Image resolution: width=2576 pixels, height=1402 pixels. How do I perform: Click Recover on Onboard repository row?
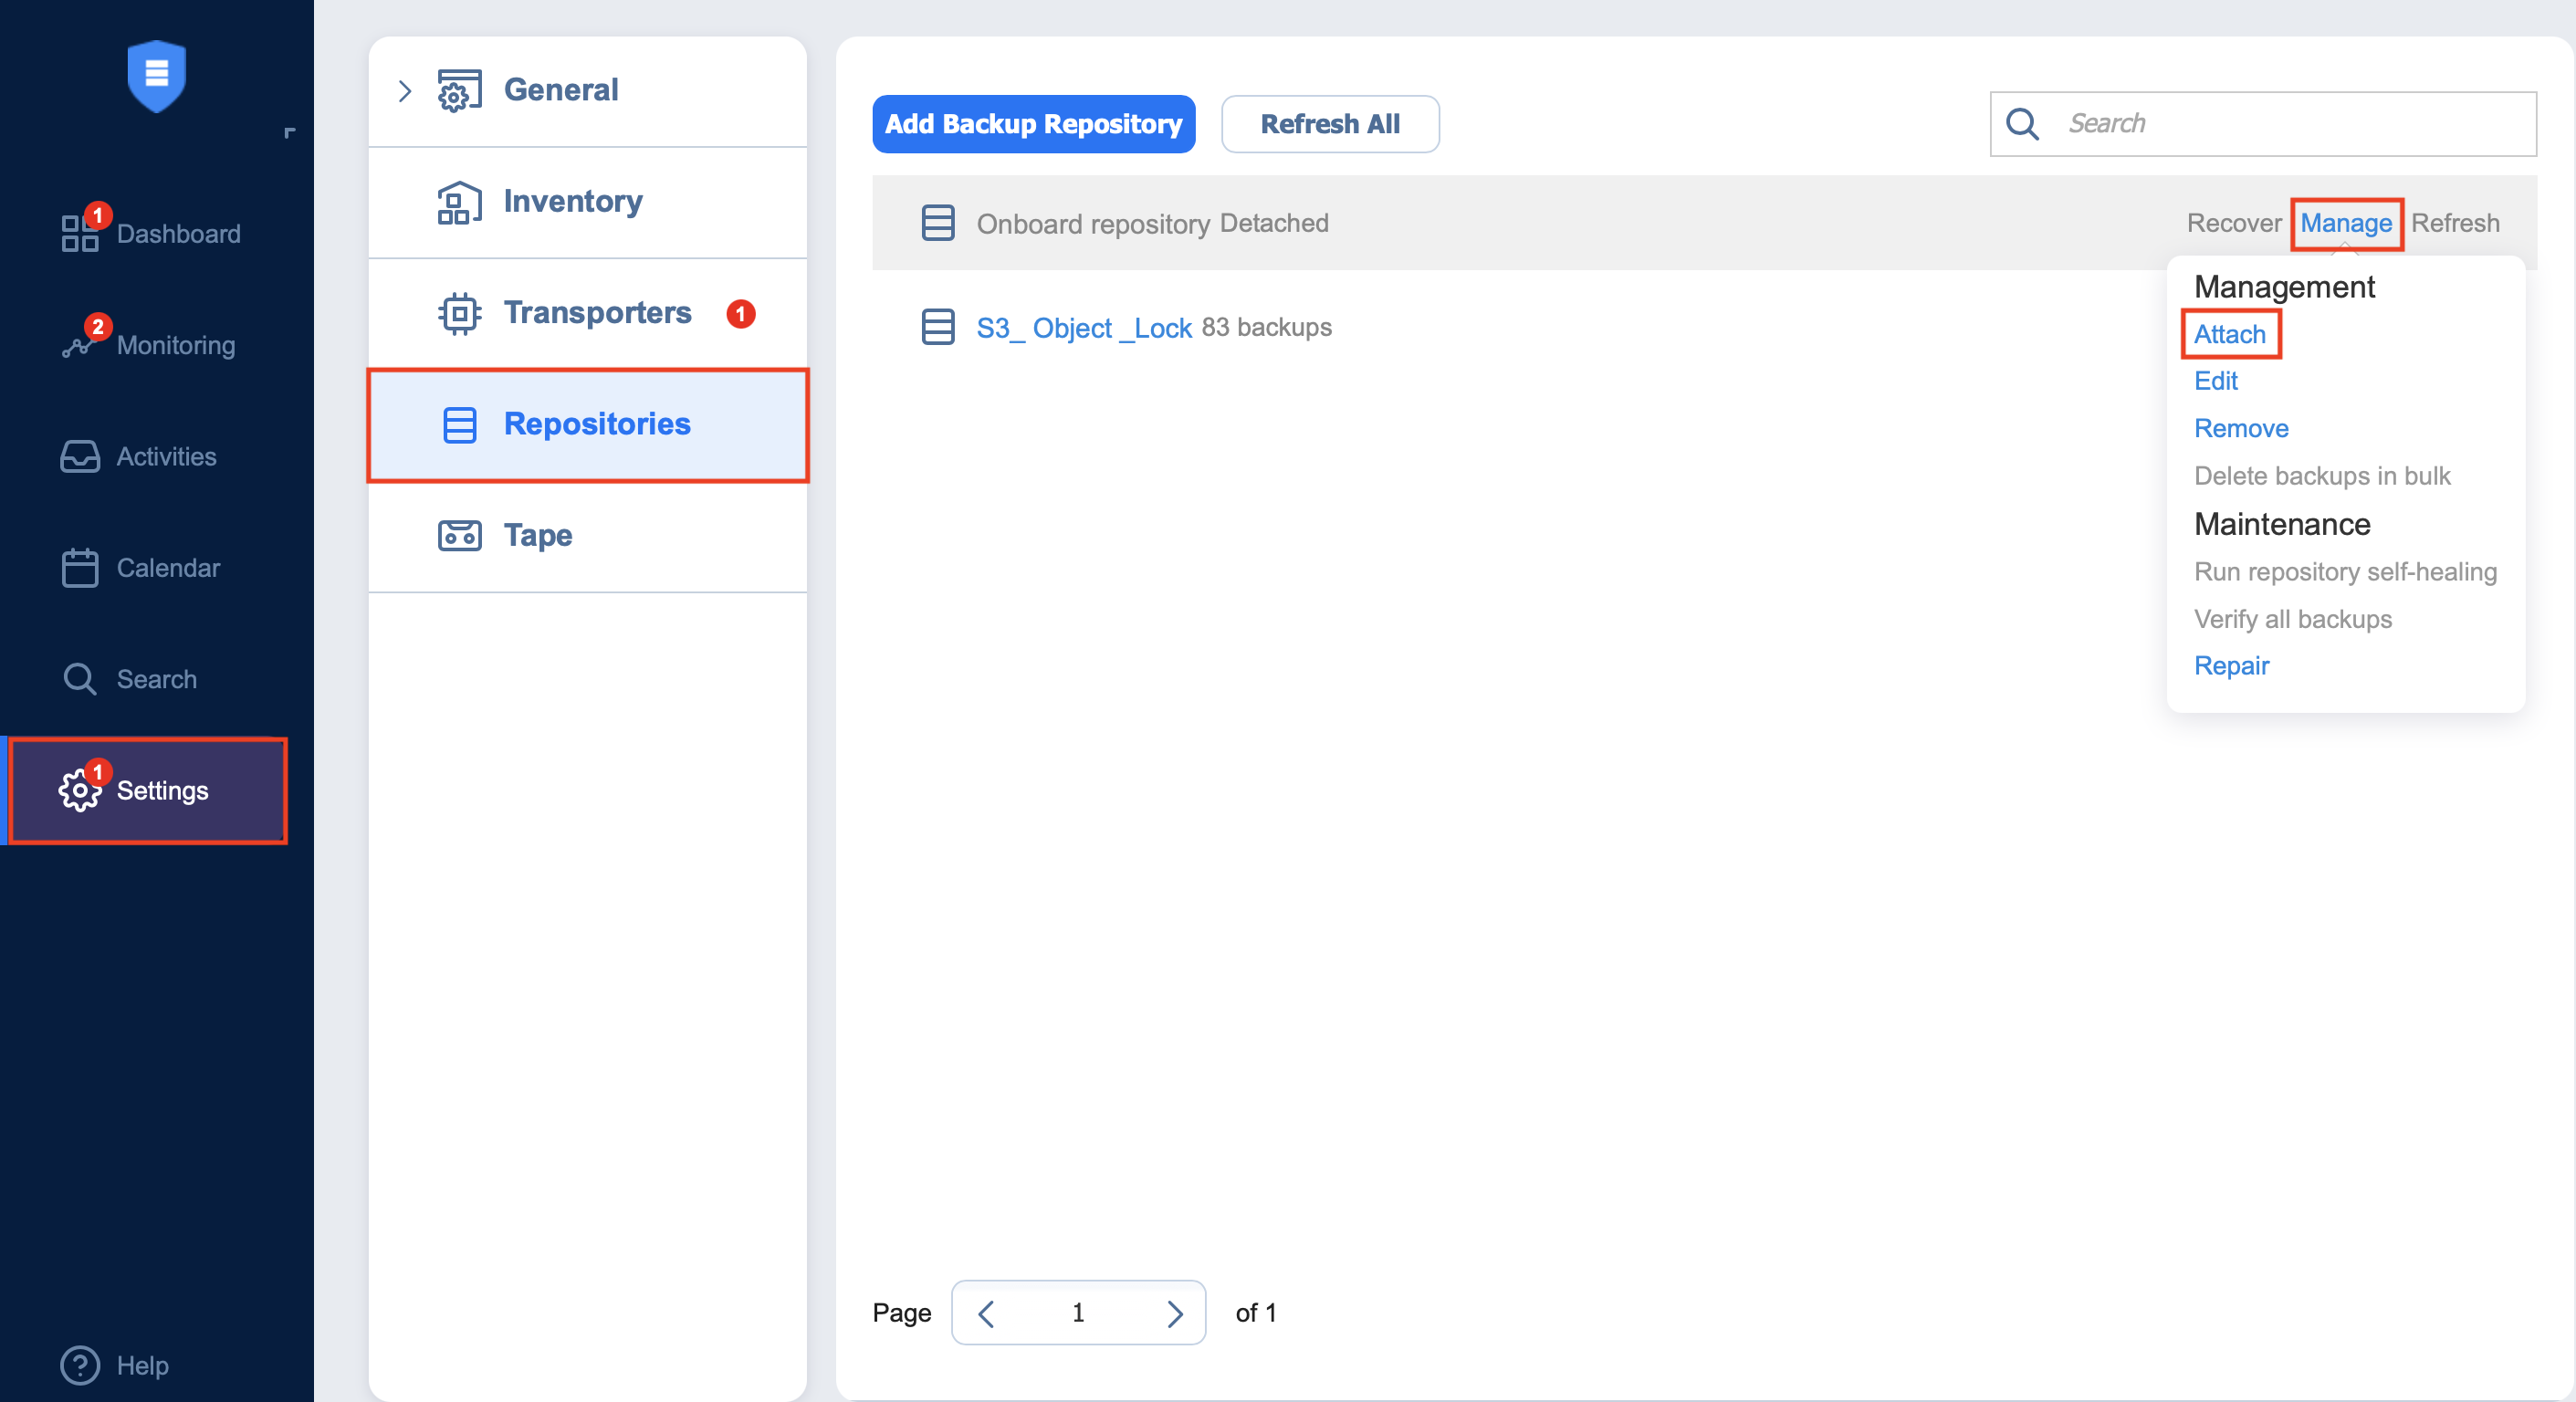(x=2233, y=223)
